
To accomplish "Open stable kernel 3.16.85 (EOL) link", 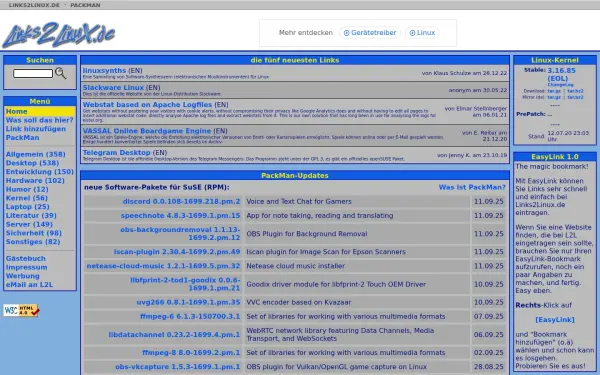I will [561, 74].
